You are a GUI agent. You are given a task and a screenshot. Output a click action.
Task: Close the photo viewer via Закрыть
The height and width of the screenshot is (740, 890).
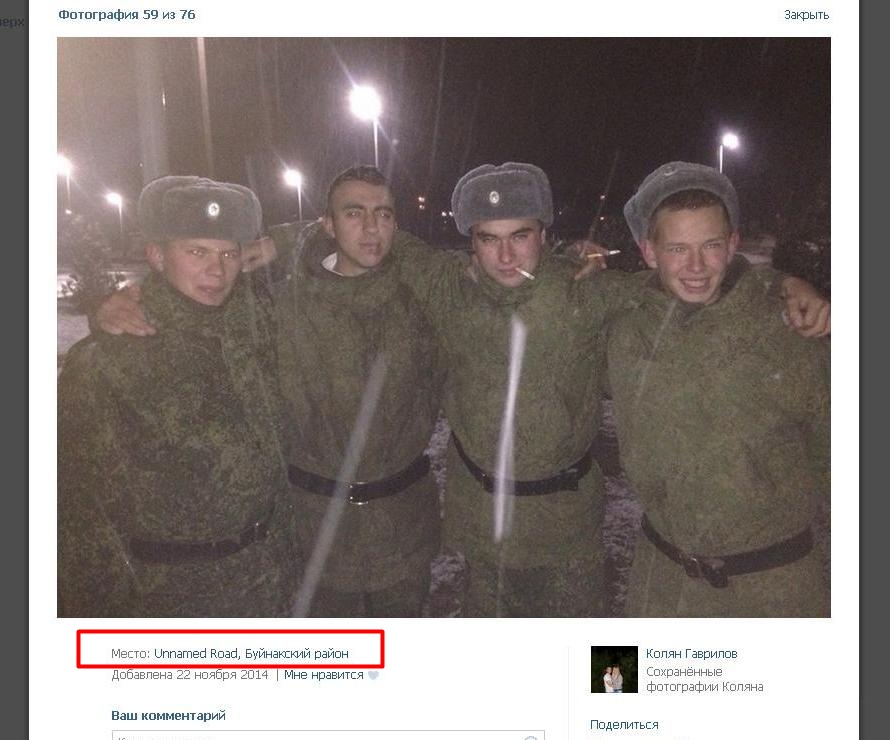click(x=806, y=15)
